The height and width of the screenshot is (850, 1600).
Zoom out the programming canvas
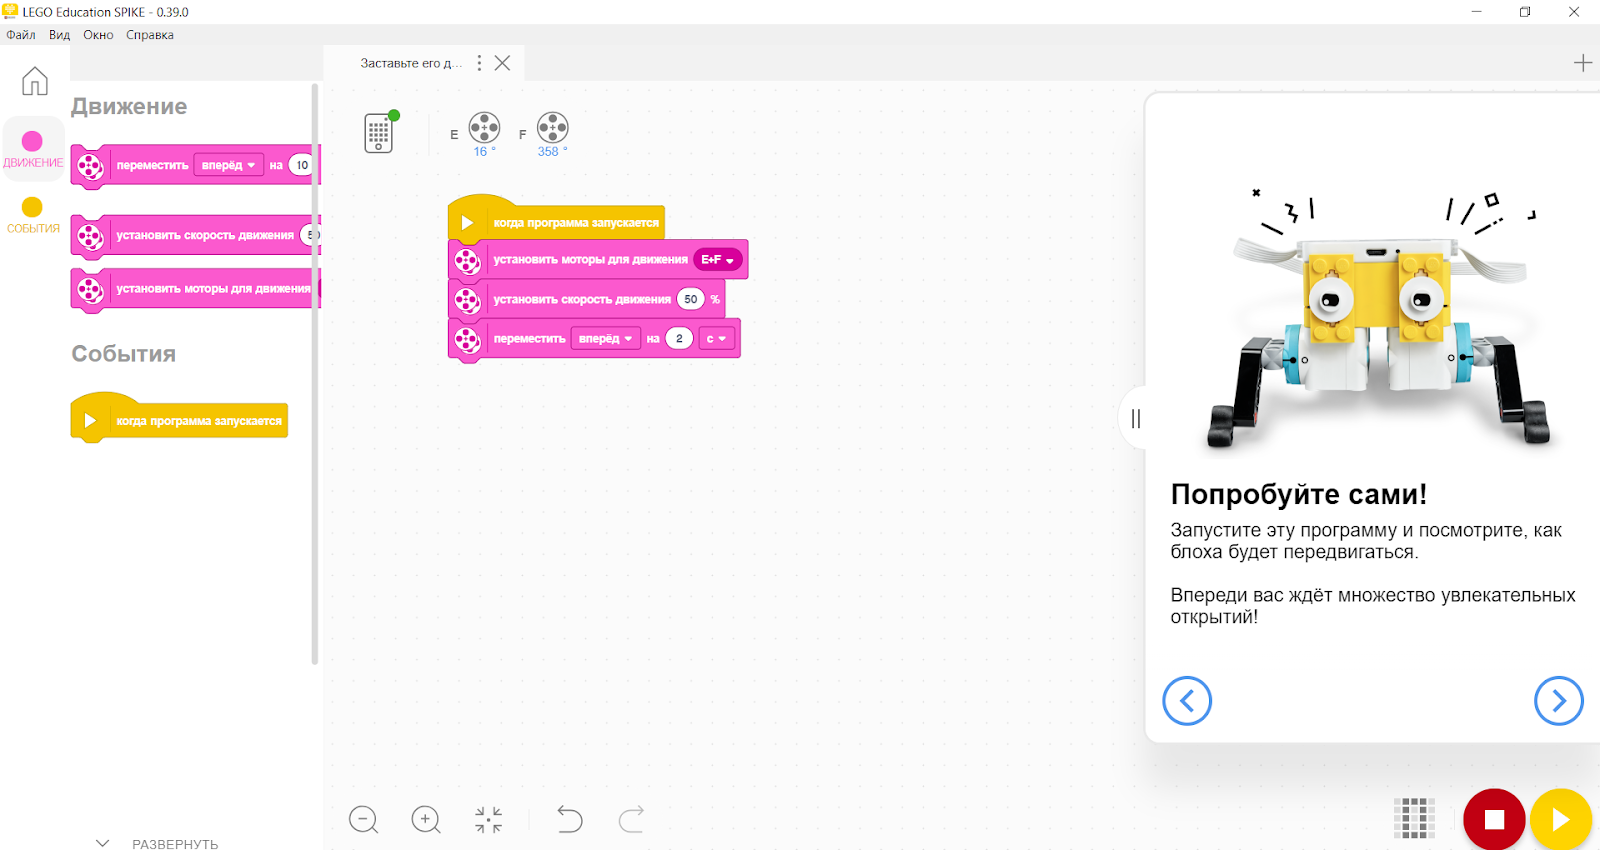point(363,820)
